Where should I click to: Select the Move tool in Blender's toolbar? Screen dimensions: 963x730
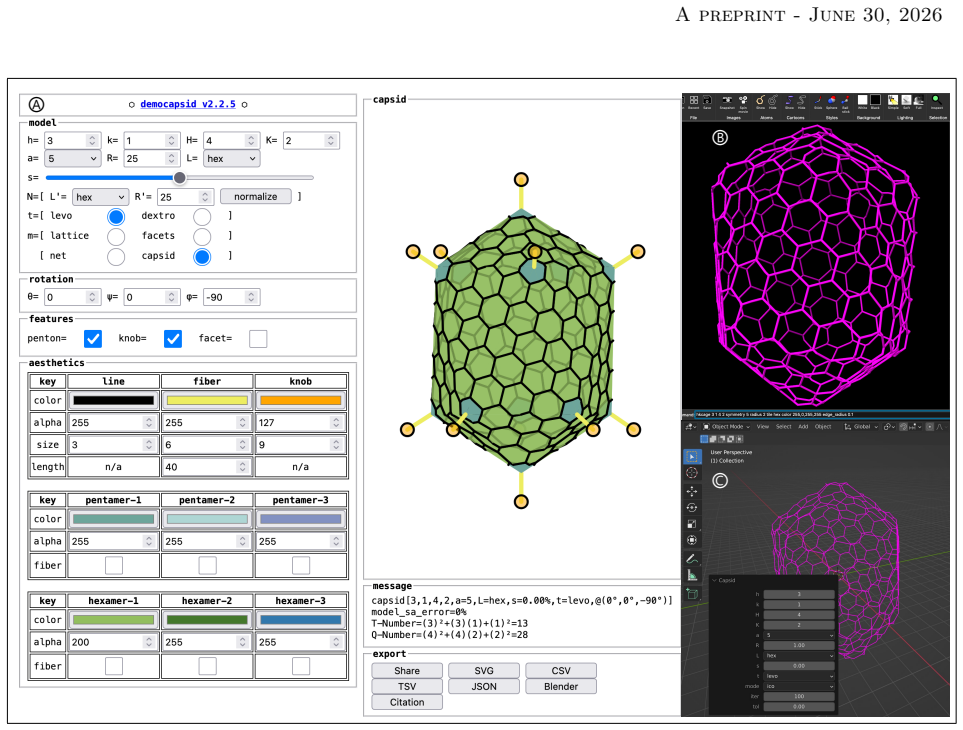point(692,491)
